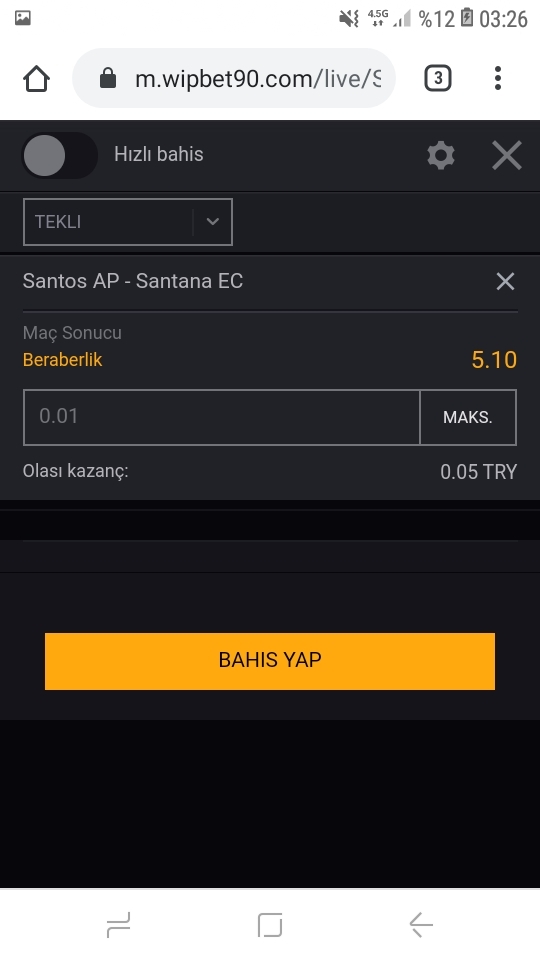Open the browser three-dot menu
Screen dimensions: 540x960
[498, 78]
